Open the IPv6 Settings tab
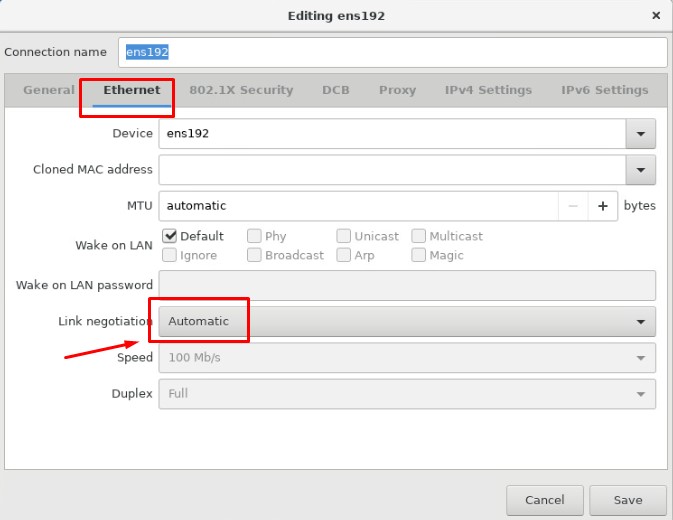The height and width of the screenshot is (520, 673). click(604, 90)
